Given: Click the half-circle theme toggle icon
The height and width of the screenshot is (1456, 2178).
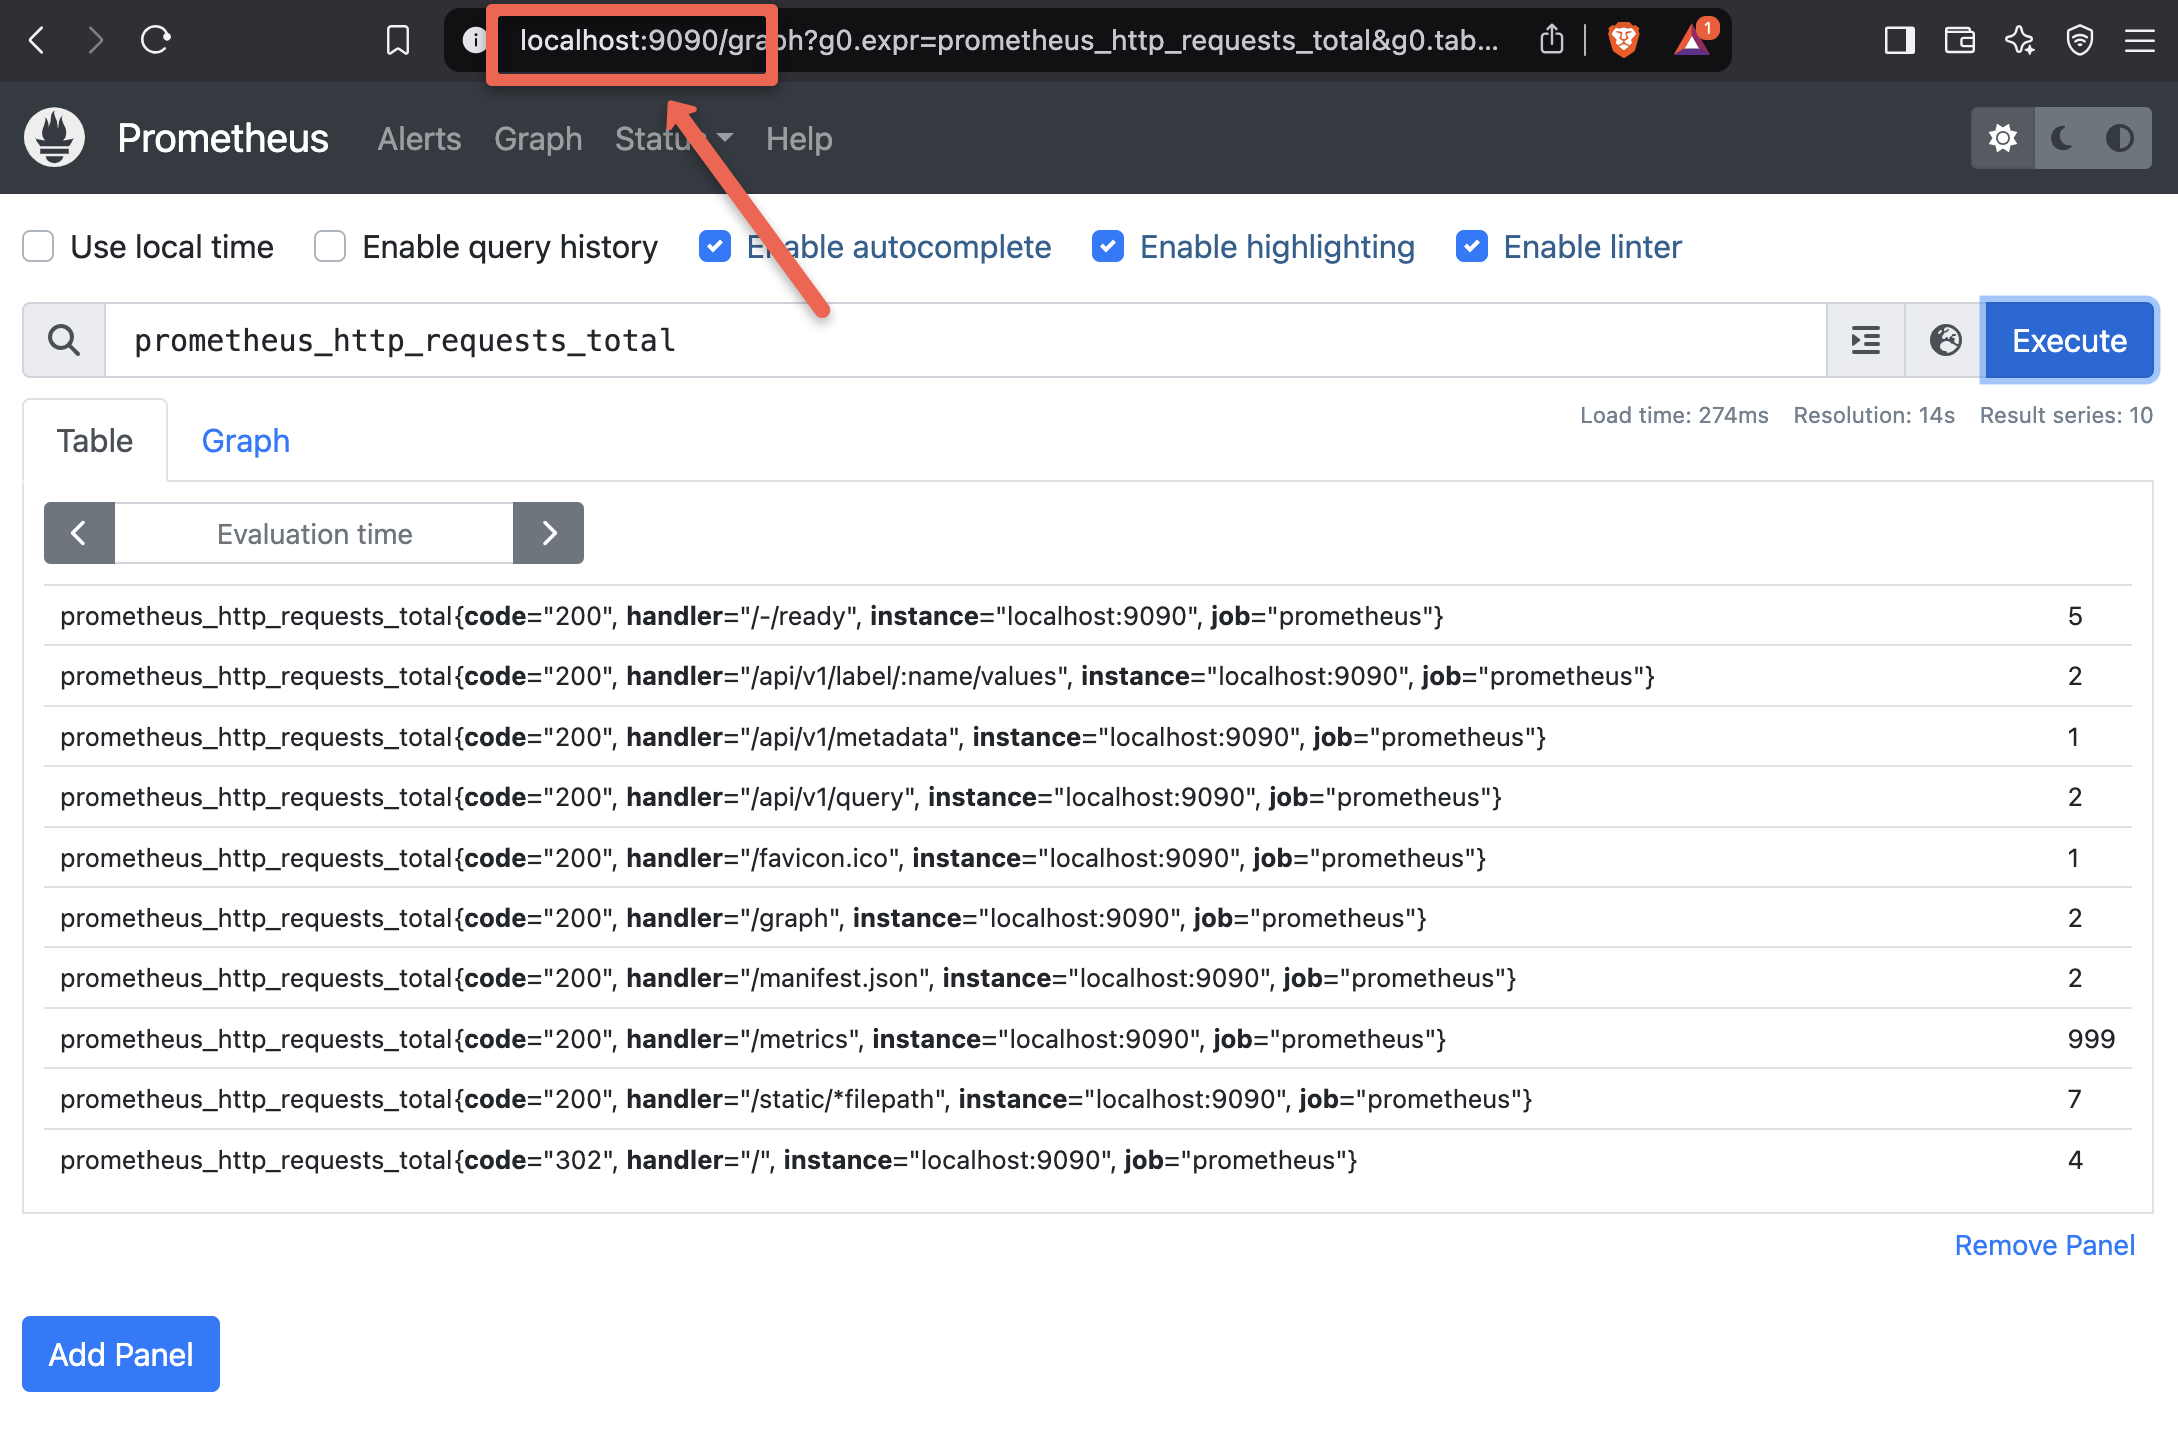Looking at the screenshot, I should click(x=2124, y=136).
